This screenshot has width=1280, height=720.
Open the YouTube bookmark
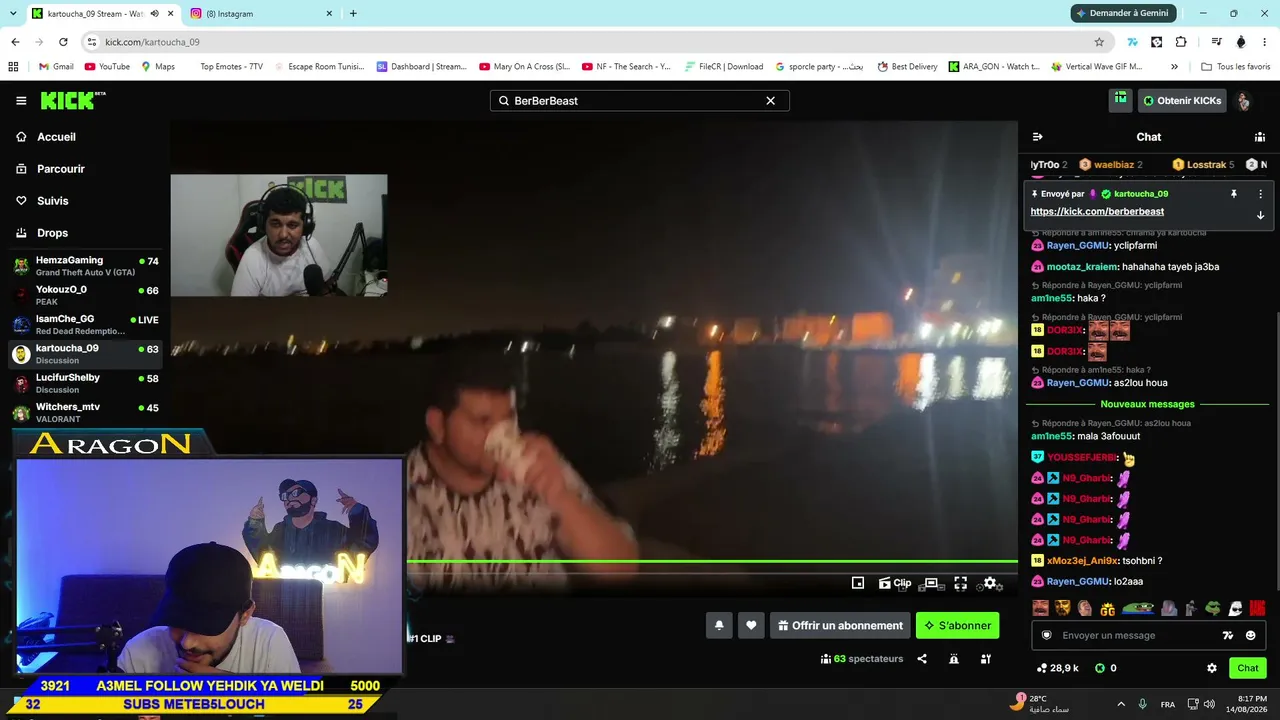coord(107,67)
